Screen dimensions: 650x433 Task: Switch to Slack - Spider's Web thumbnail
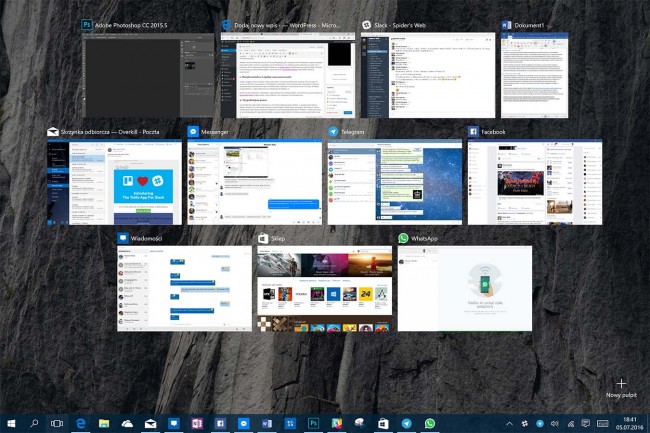click(428, 76)
